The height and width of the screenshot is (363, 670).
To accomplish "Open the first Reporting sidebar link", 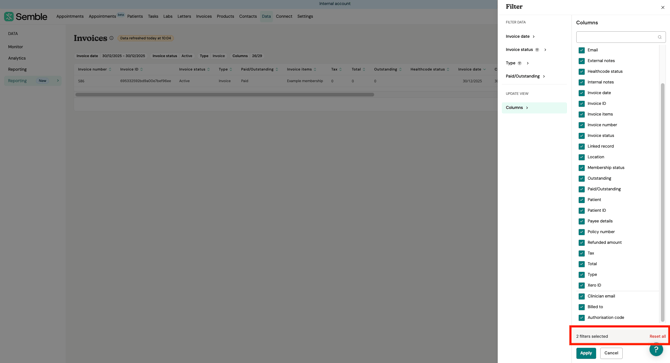I will pyautogui.click(x=17, y=69).
